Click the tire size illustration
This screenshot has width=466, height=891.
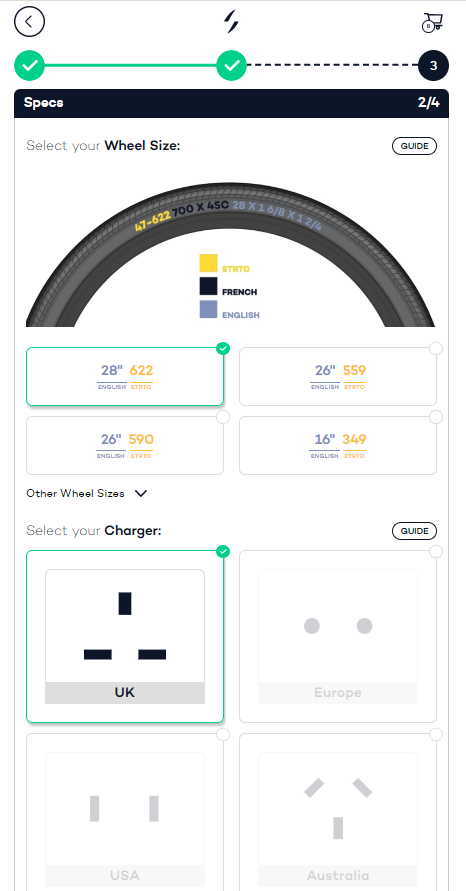[x=230, y=255]
